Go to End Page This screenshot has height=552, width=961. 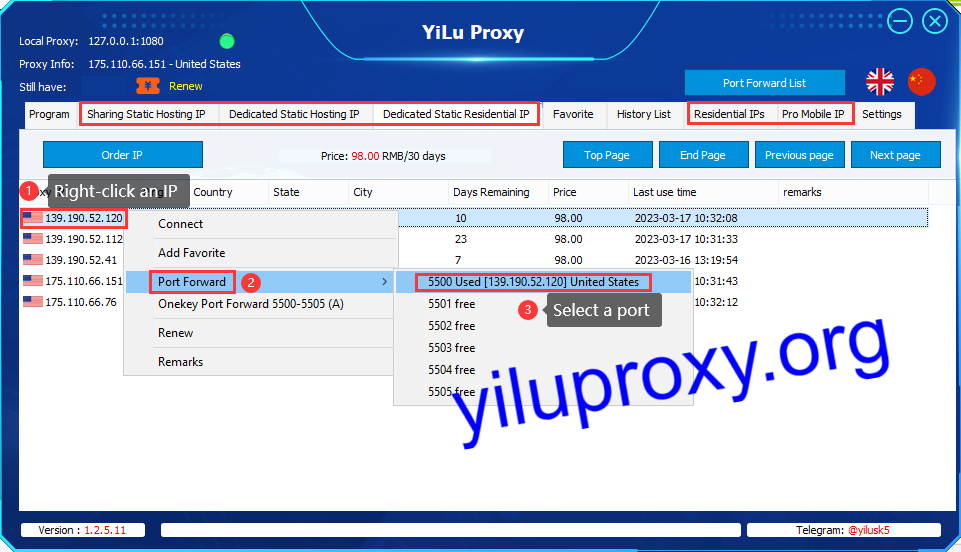(x=703, y=155)
